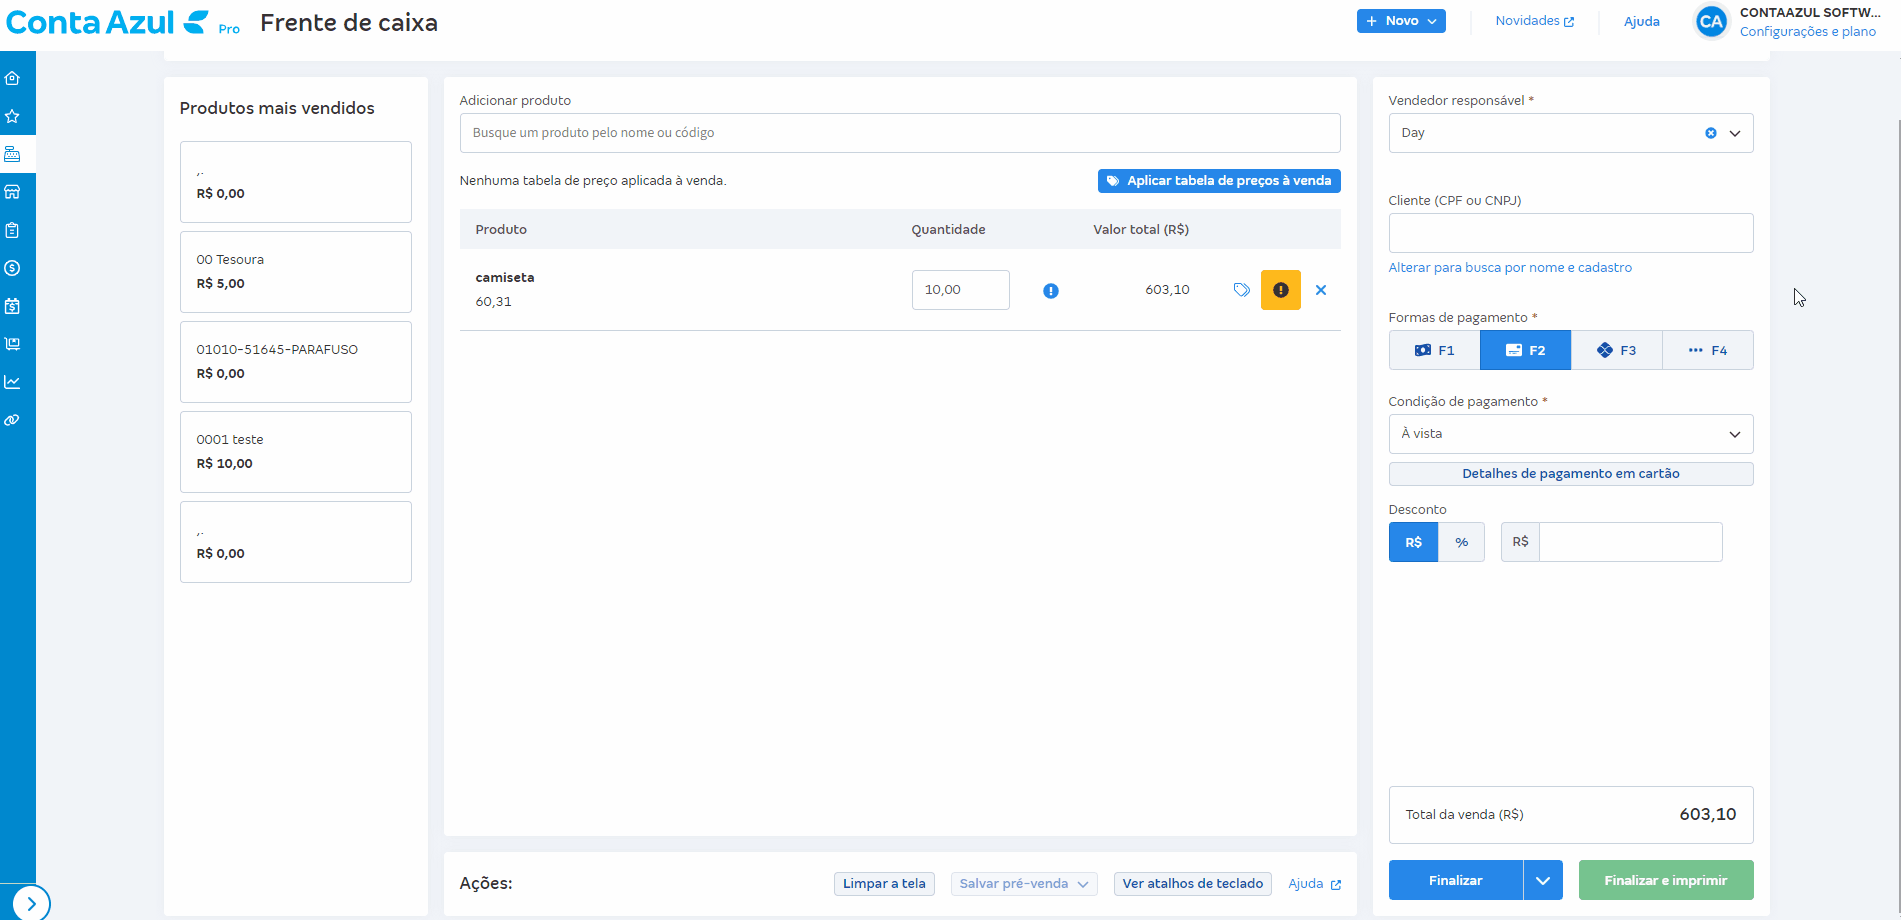Click the price tag icon on the camiseta row

point(1241,290)
